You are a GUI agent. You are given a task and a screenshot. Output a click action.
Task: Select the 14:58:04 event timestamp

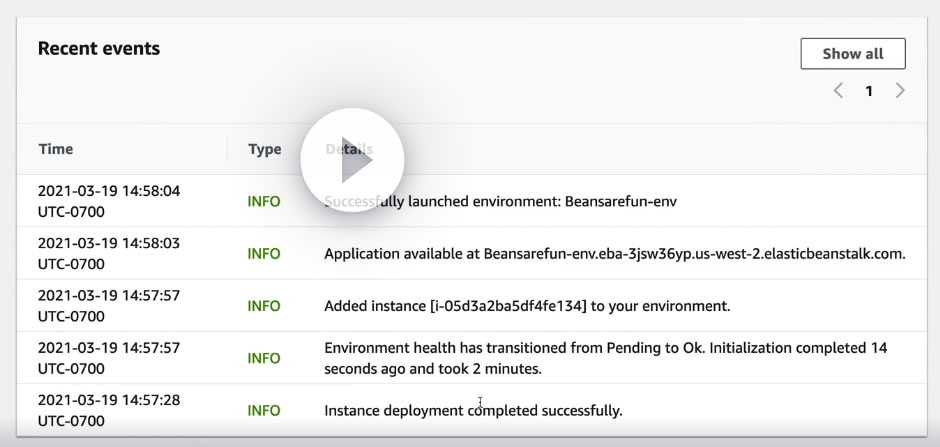(x=109, y=201)
